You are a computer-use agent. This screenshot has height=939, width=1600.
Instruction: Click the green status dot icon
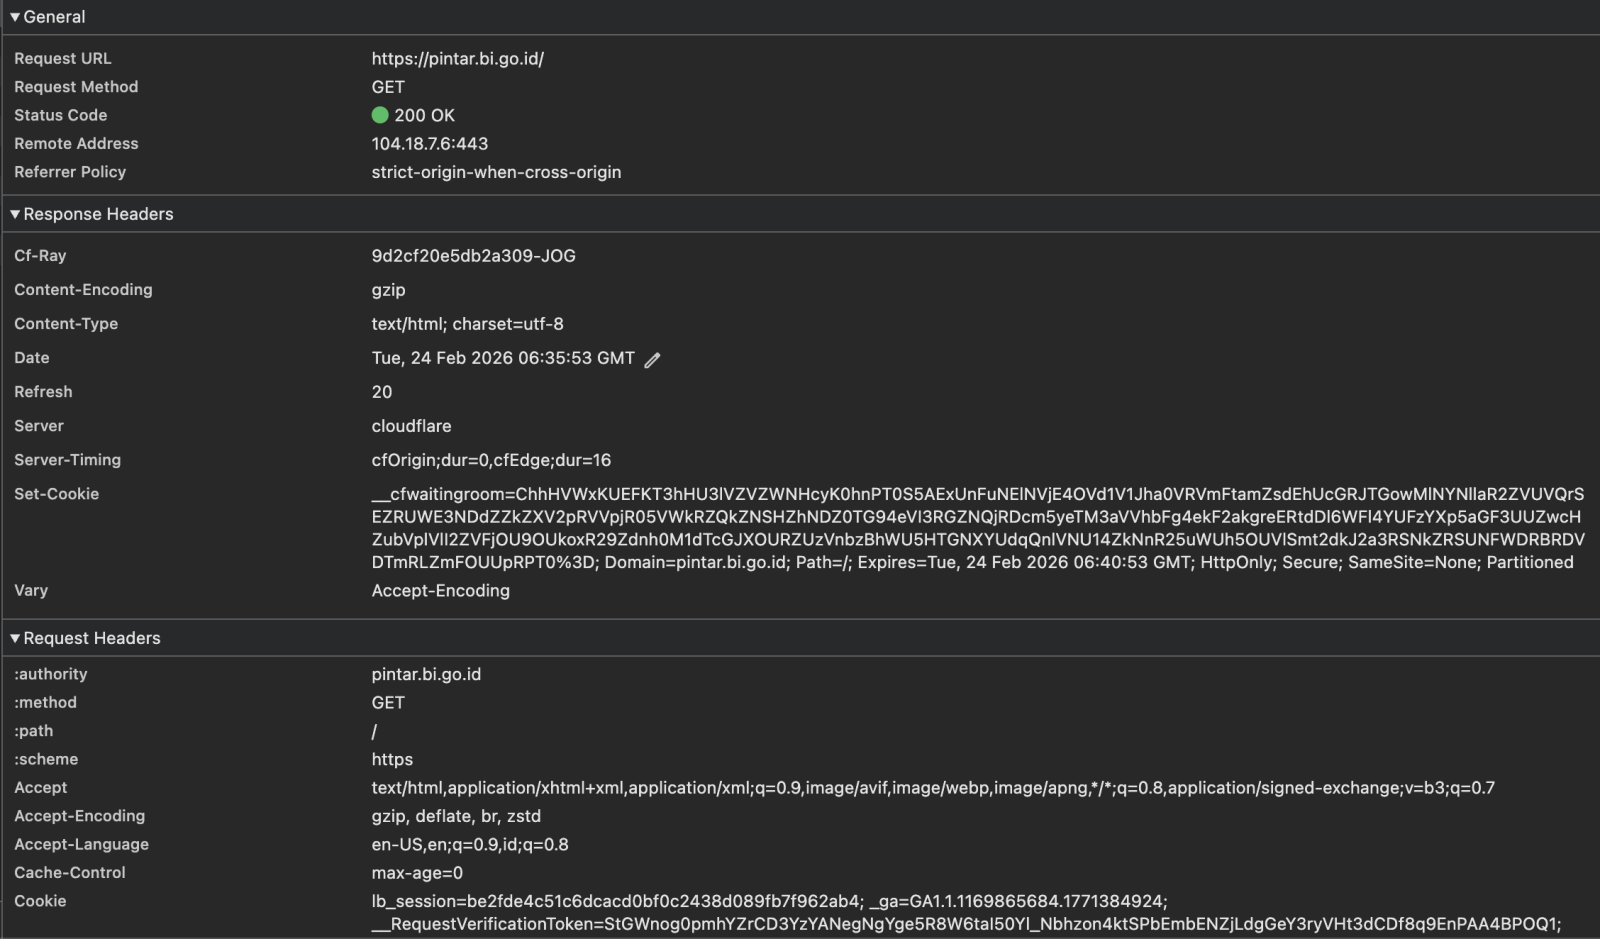[x=380, y=115]
